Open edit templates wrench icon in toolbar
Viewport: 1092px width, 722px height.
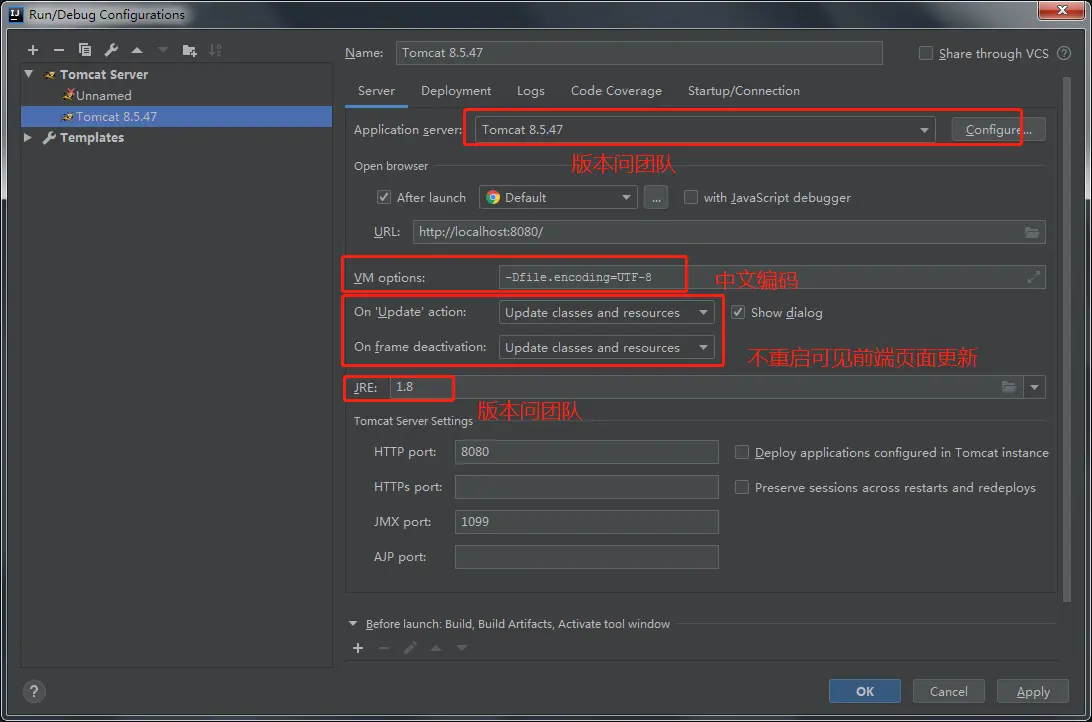point(111,50)
